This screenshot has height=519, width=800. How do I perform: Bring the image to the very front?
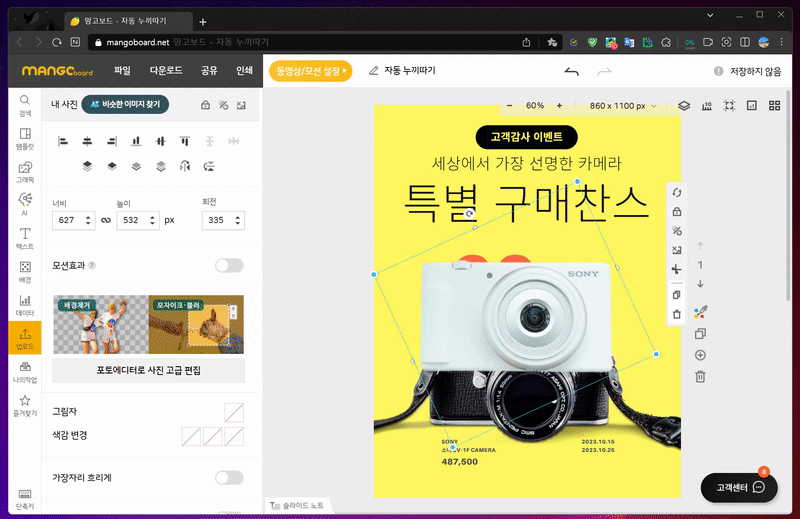click(x=87, y=166)
